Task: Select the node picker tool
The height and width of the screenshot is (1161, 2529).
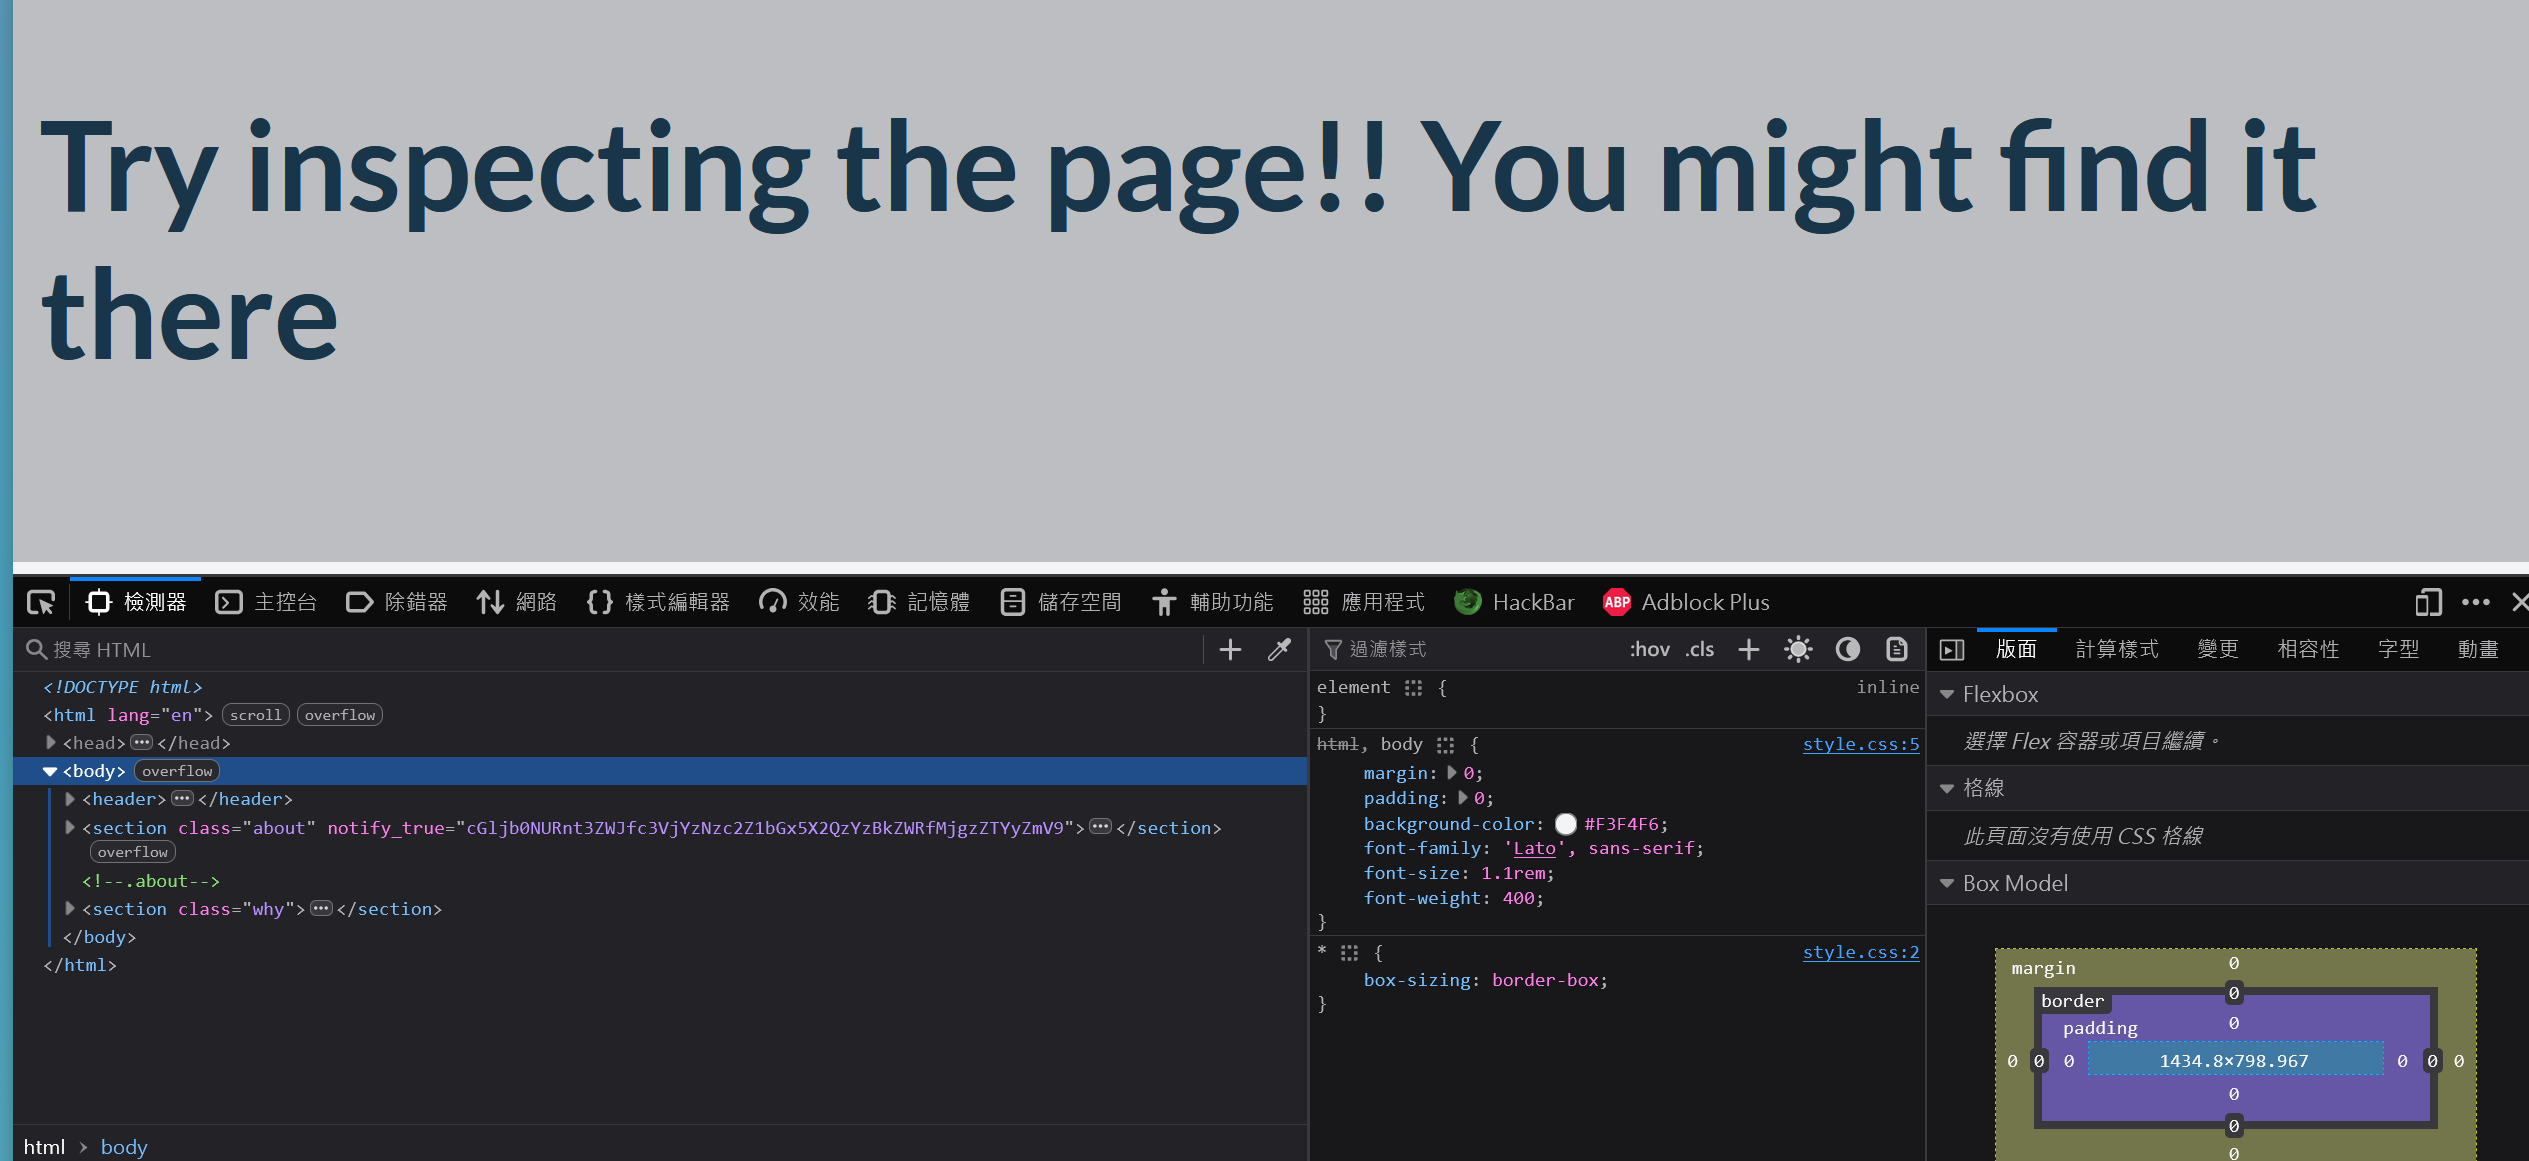Action: point(40,601)
